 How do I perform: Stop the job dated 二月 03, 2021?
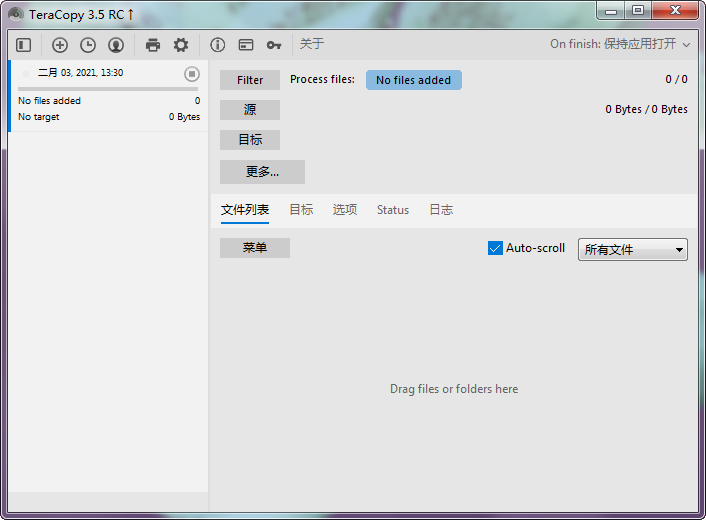click(192, 74)
